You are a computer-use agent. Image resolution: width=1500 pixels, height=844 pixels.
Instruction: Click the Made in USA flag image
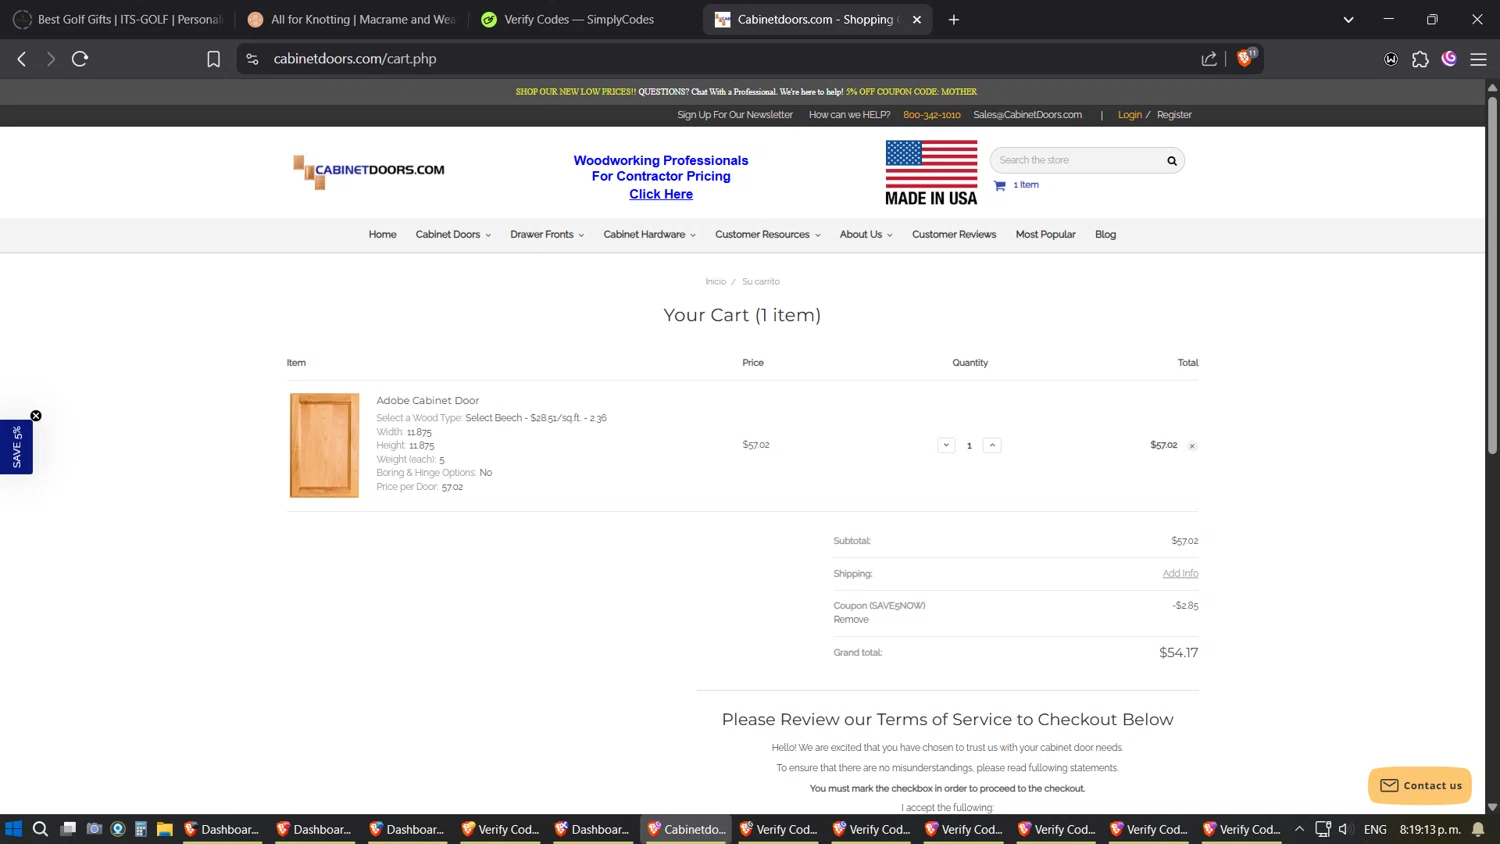931,173
